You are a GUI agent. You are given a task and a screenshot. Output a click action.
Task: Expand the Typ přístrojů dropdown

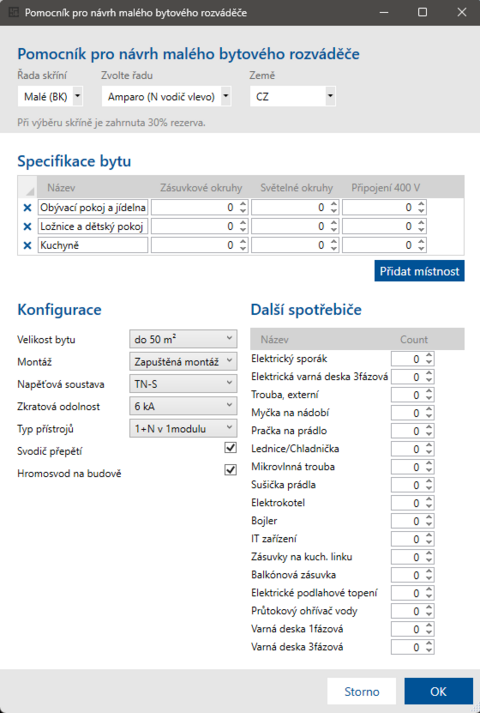point(183,428)
